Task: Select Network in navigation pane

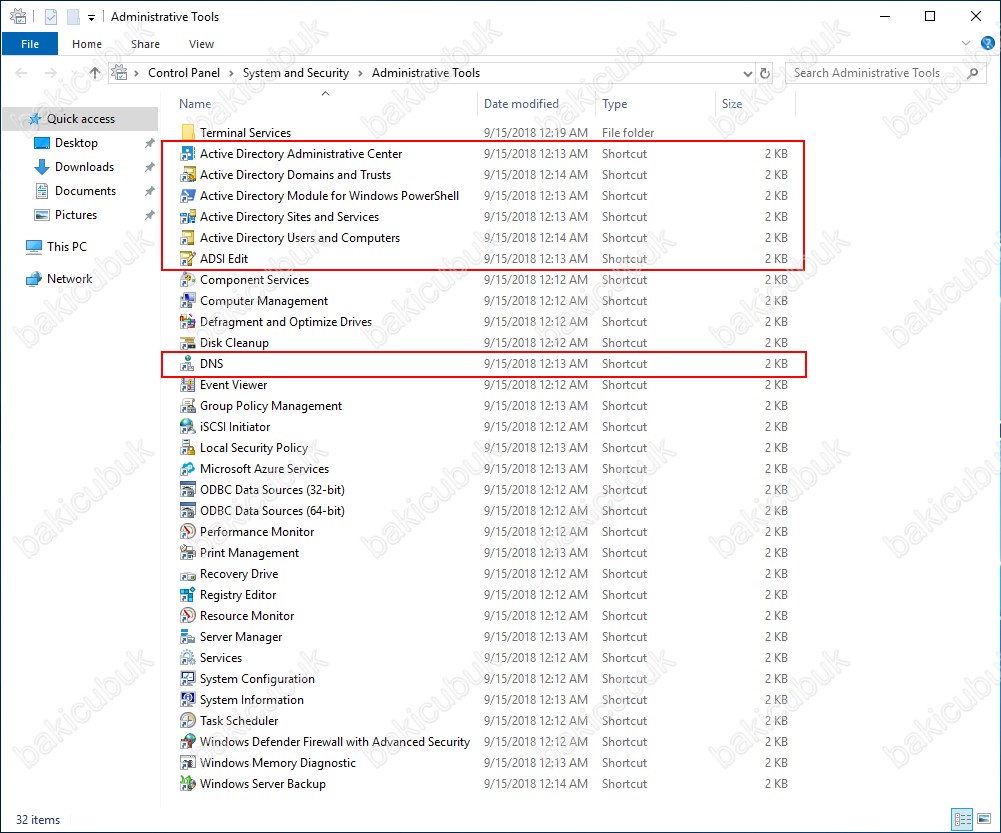Action: (x=69, y=279)
